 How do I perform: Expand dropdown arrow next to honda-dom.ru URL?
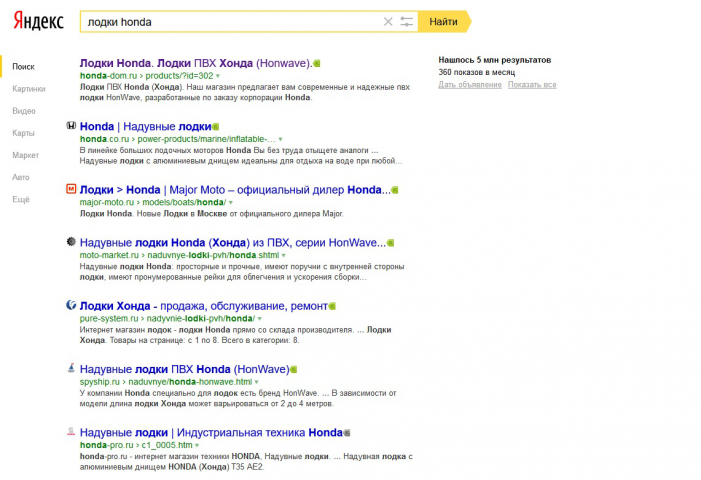[x=218, y=76]
